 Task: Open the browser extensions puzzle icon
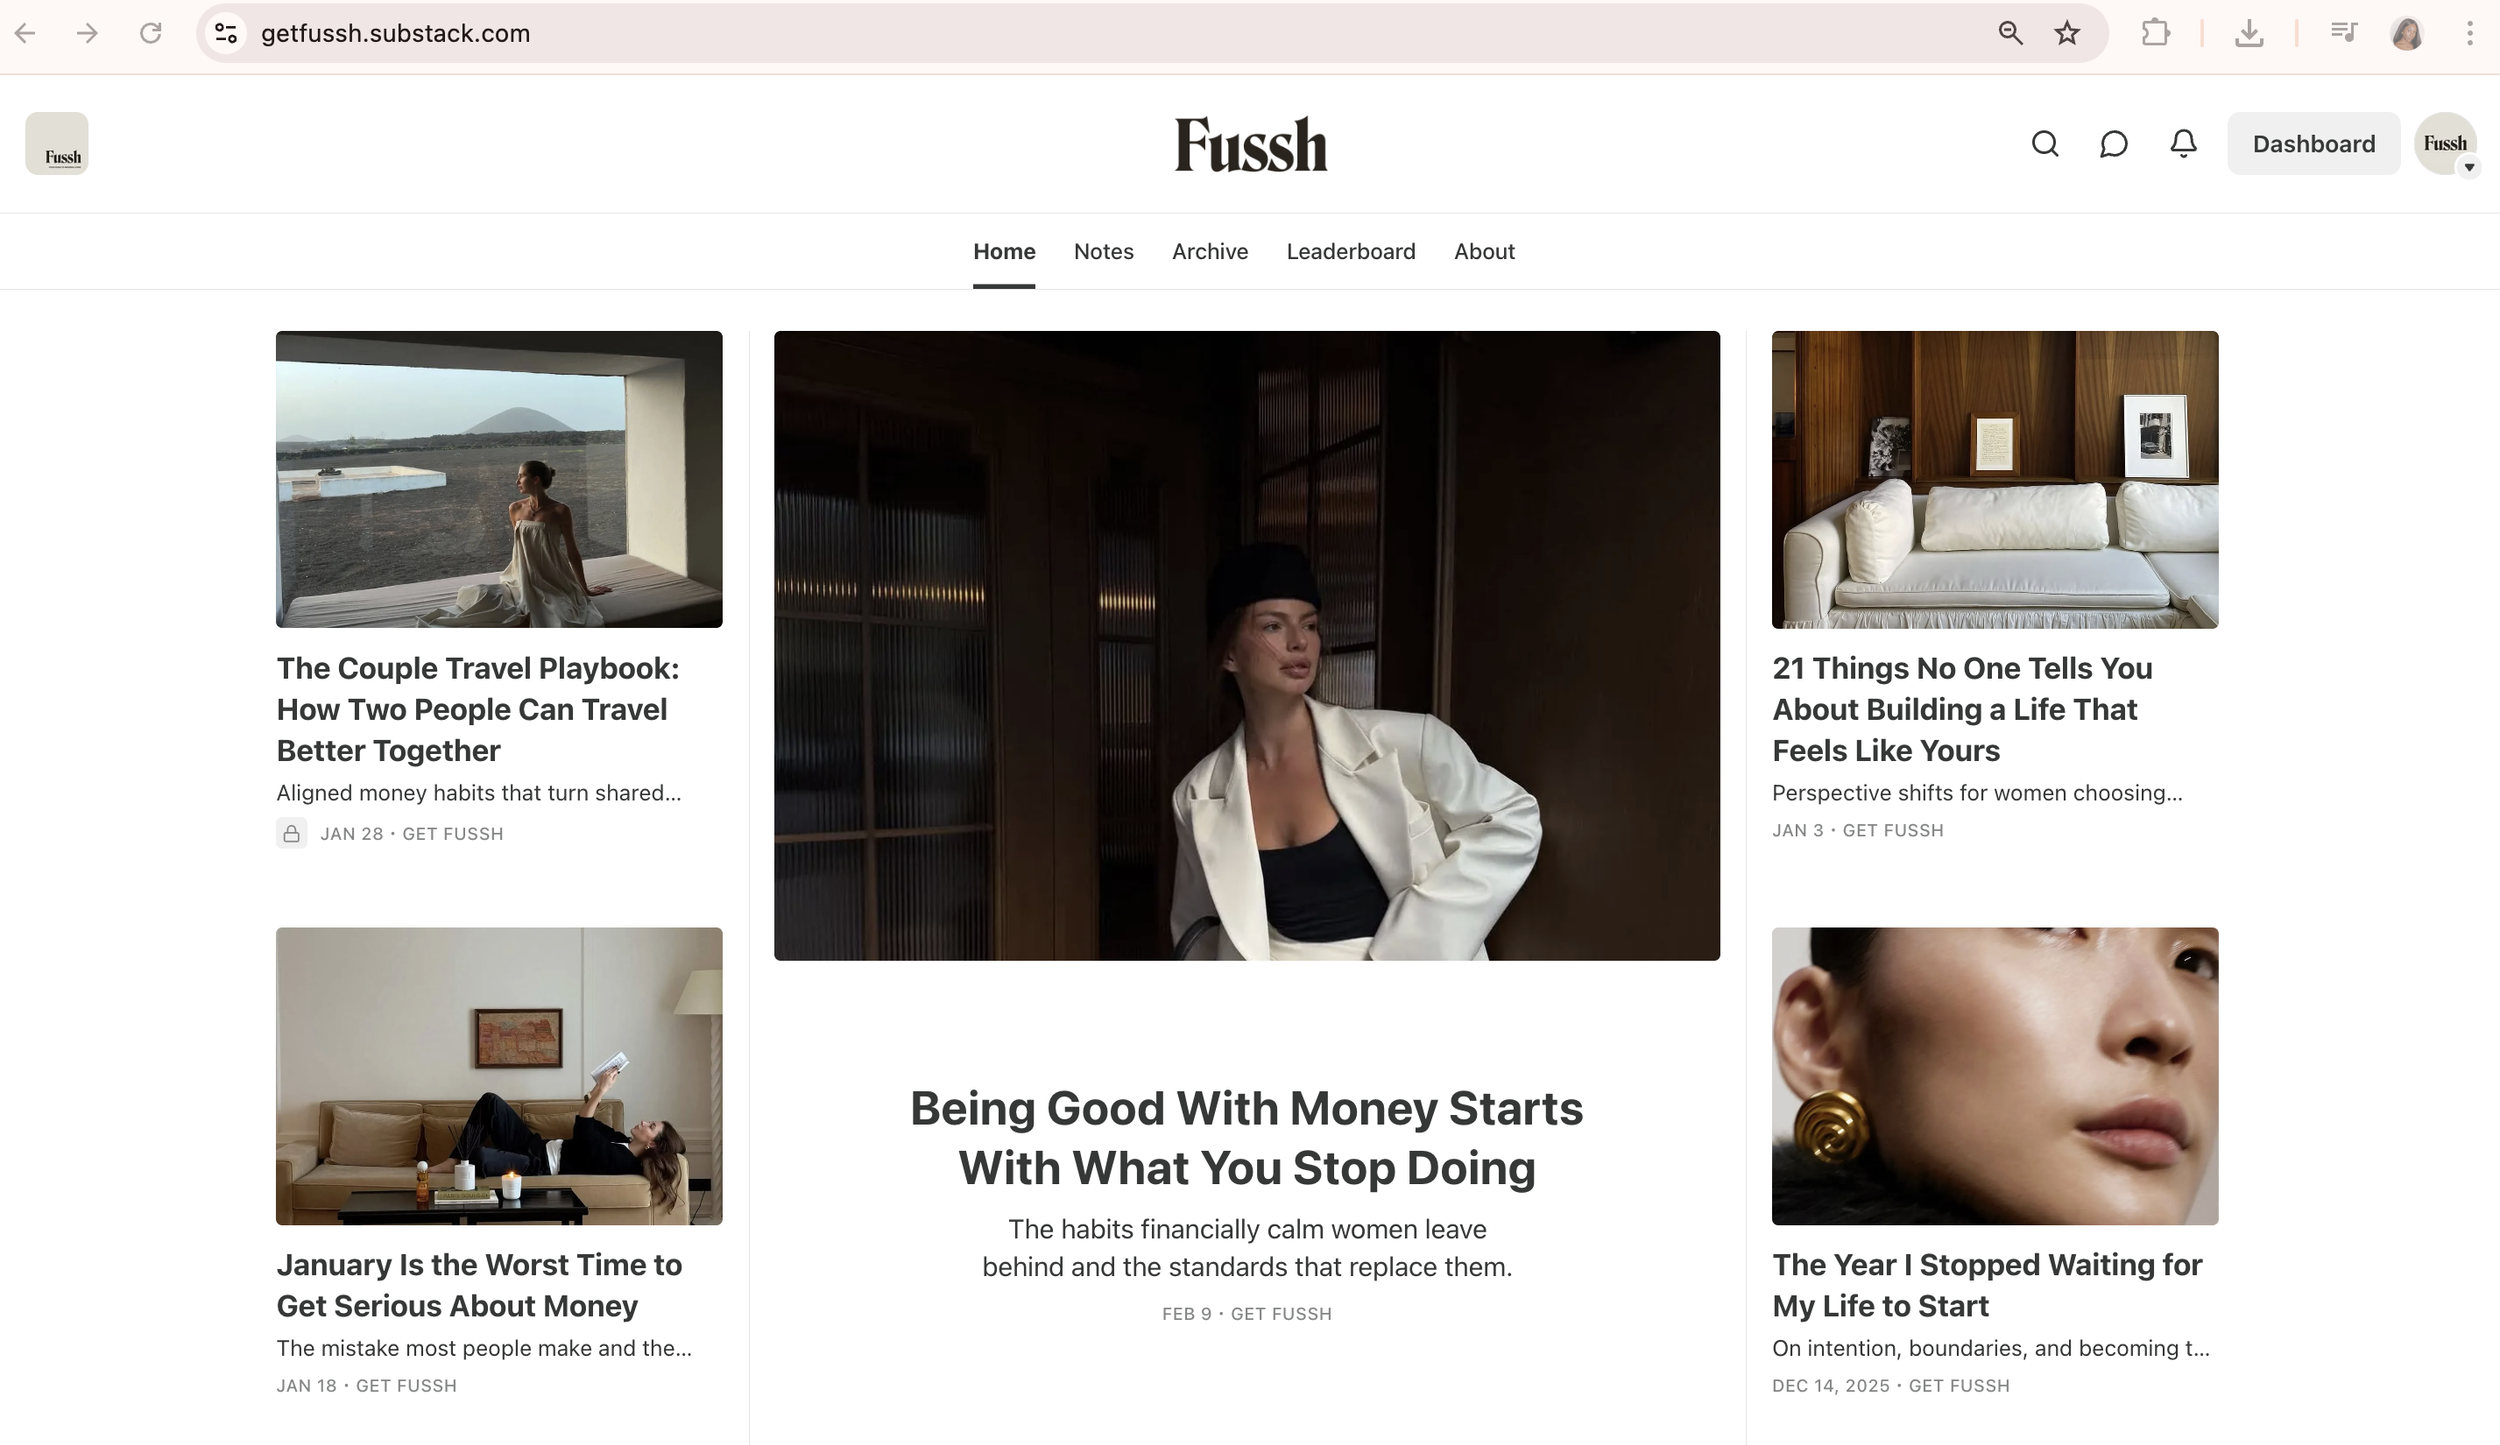tap(2156, 33)
